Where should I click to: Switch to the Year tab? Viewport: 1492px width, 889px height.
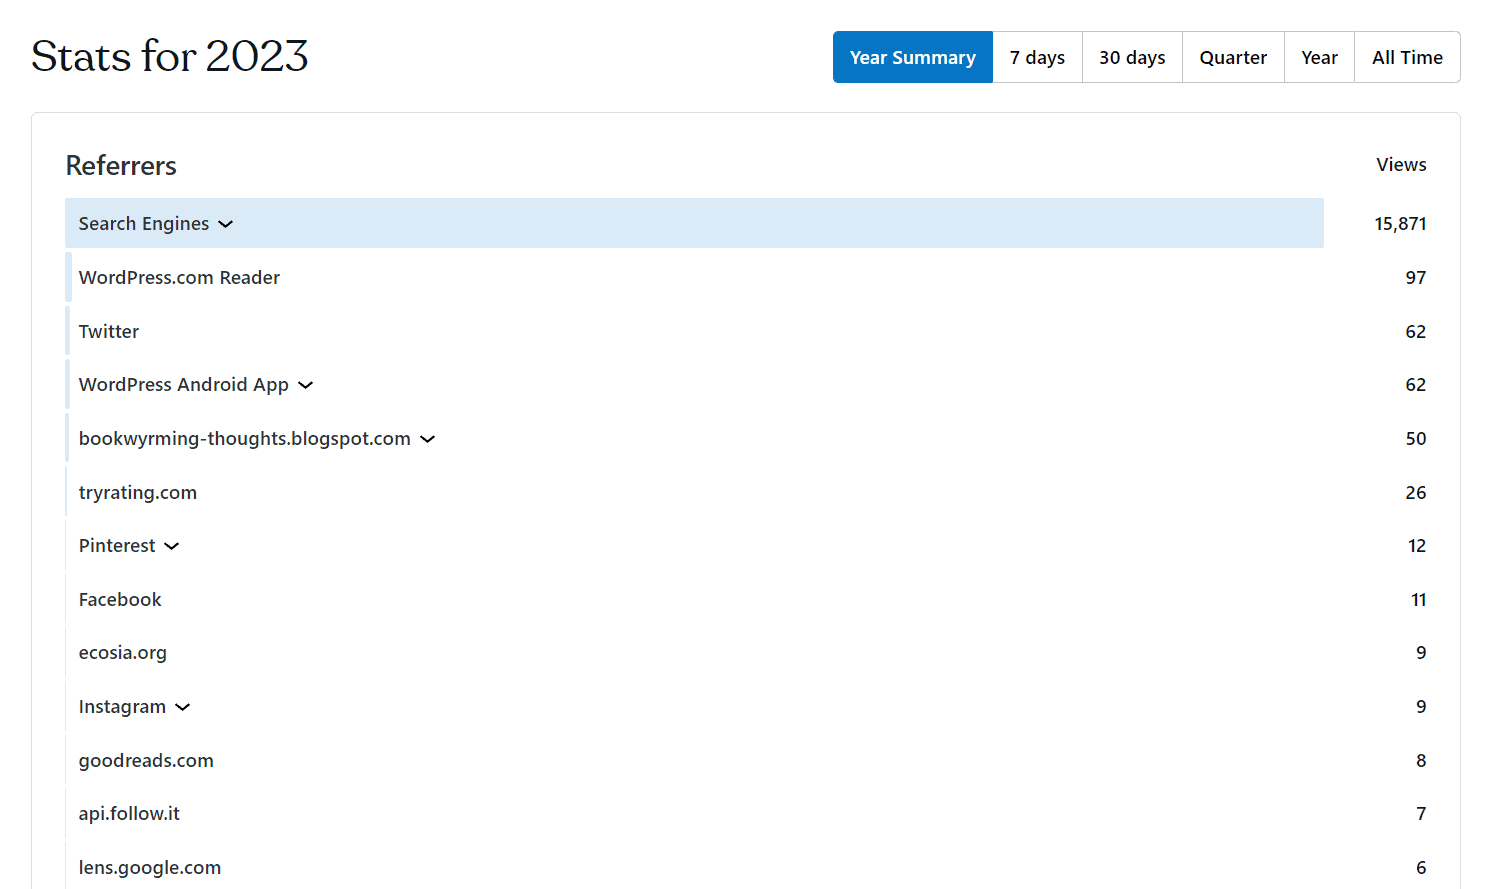[x=1319, y=57]
